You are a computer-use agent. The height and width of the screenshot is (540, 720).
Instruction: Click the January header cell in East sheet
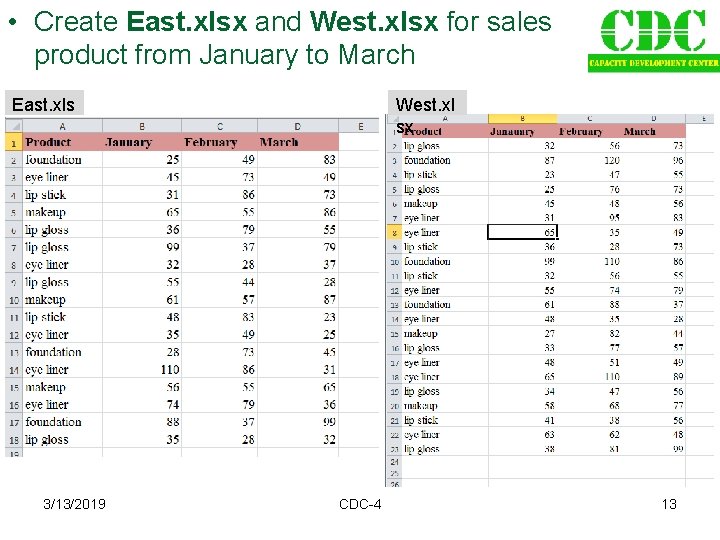141,143
